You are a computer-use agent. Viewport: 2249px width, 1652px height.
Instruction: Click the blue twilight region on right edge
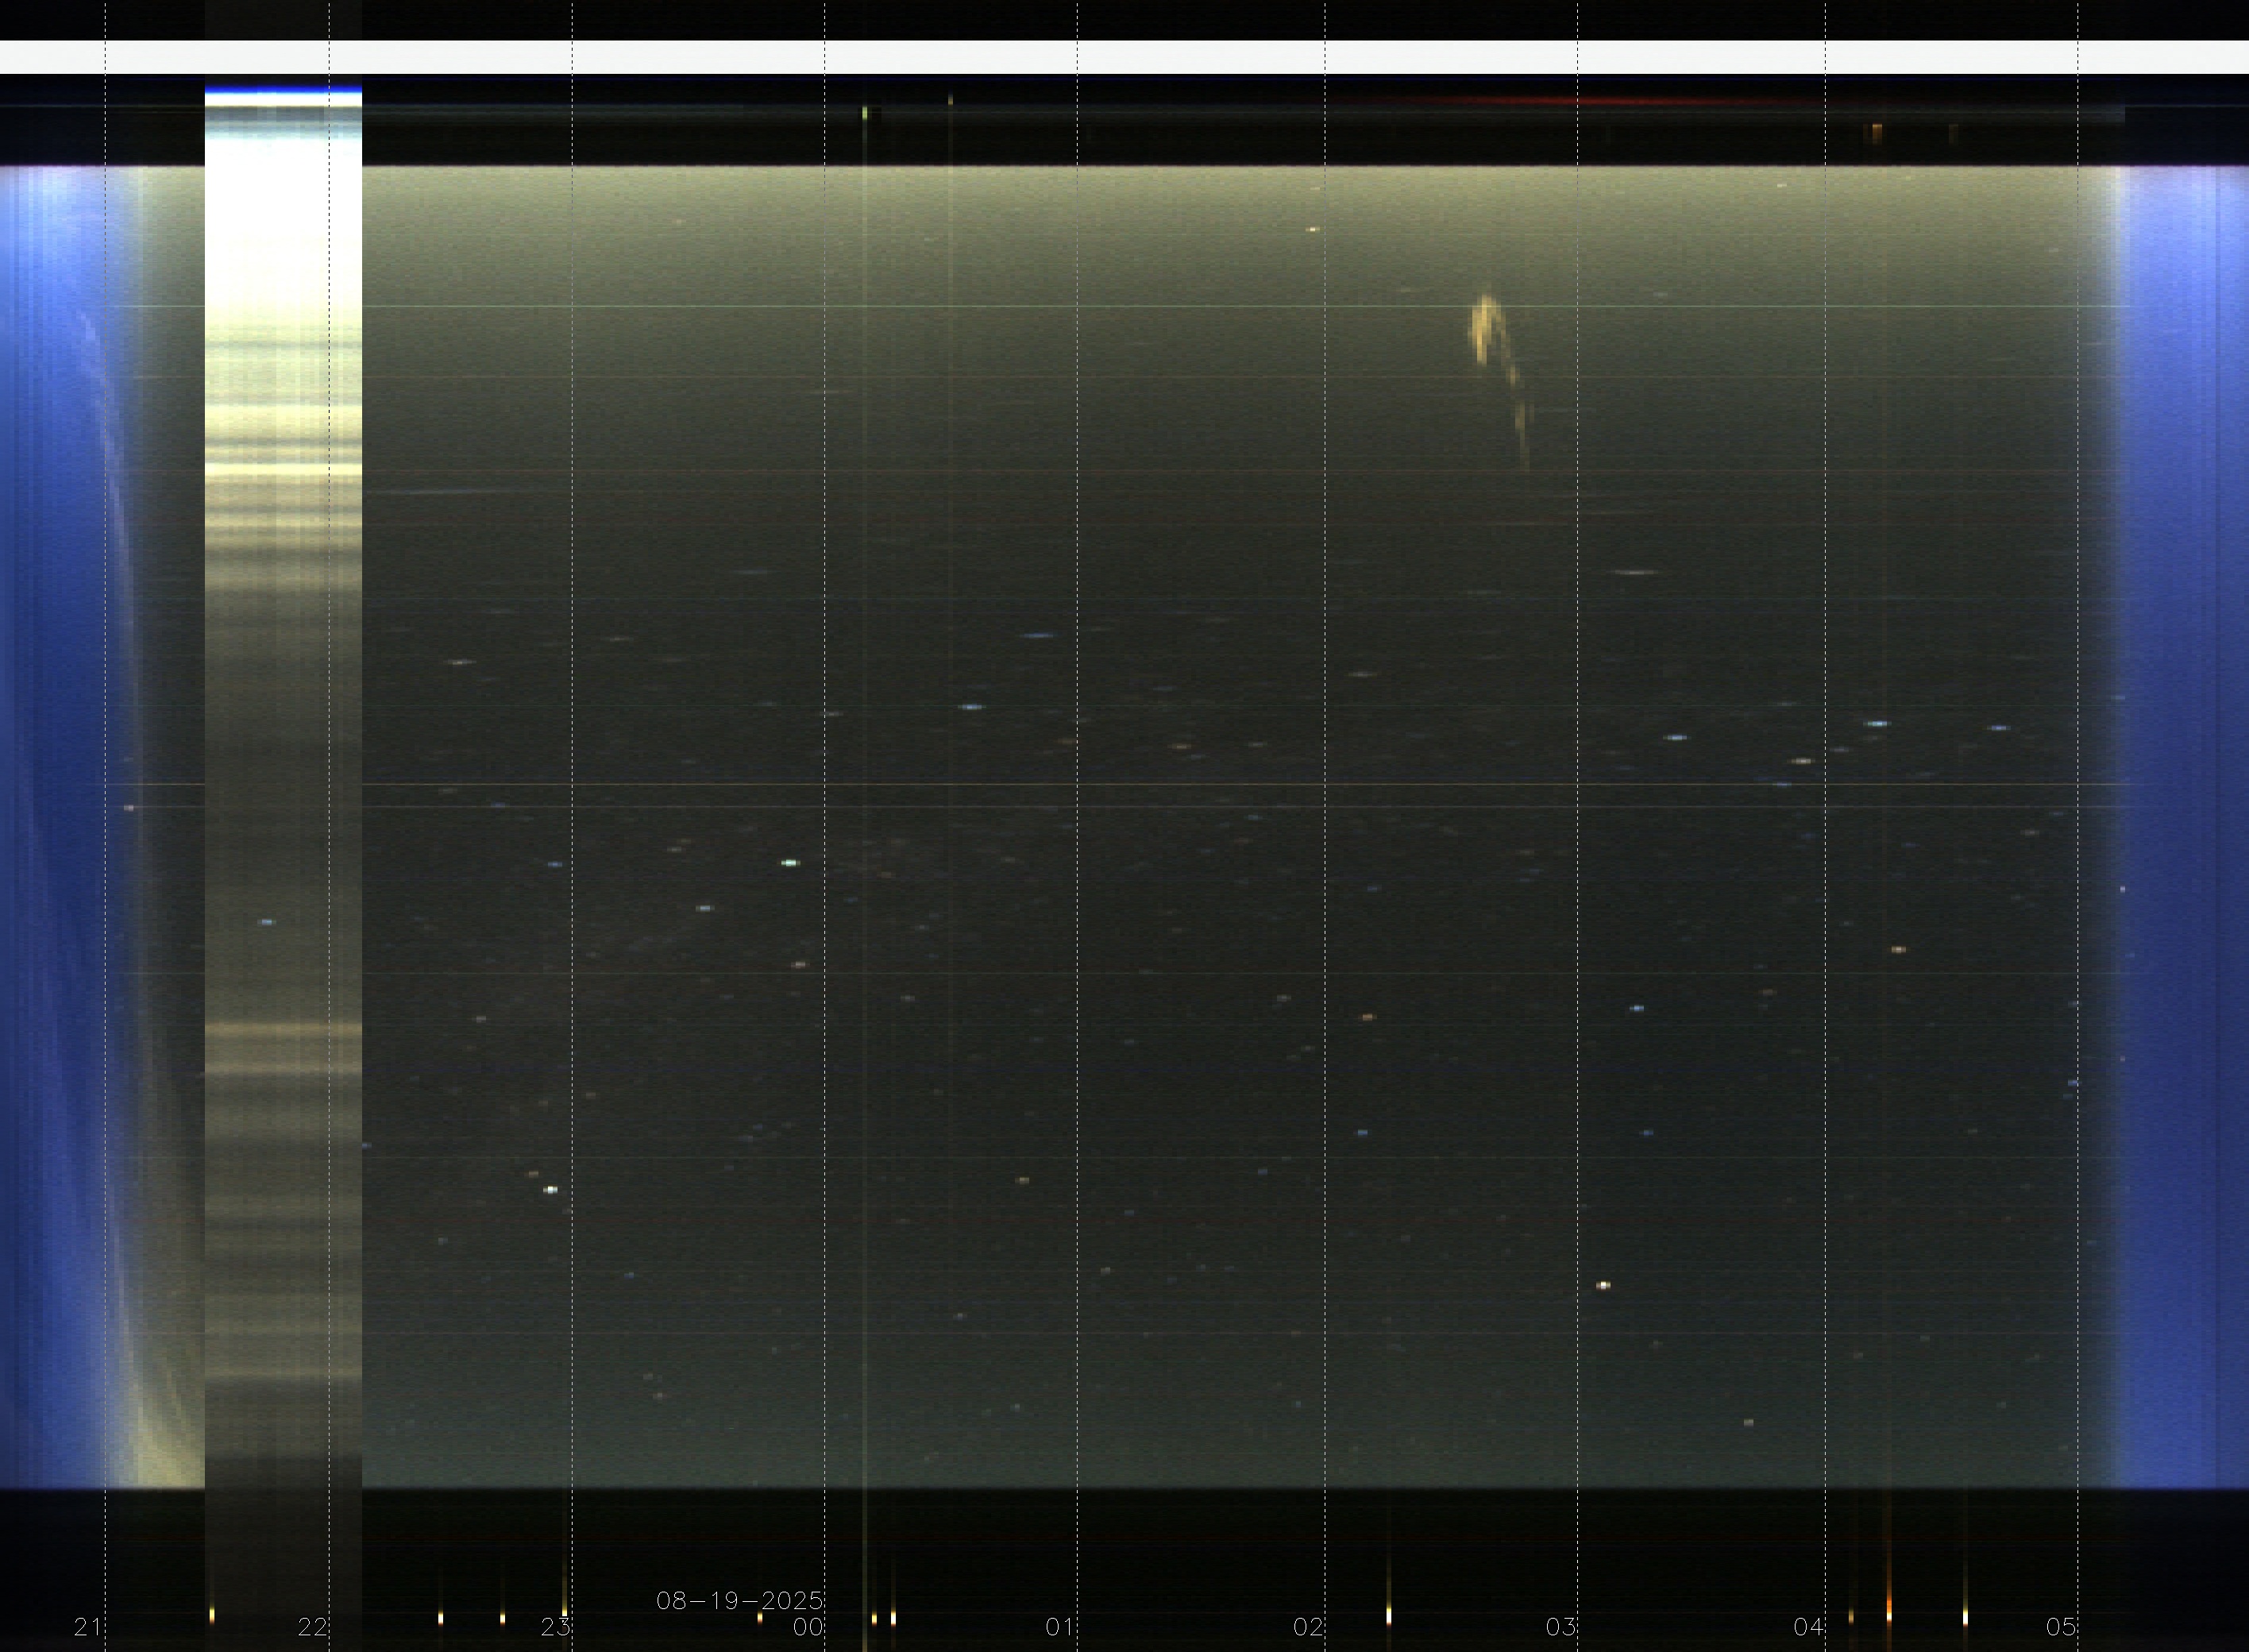point(2185,800)
